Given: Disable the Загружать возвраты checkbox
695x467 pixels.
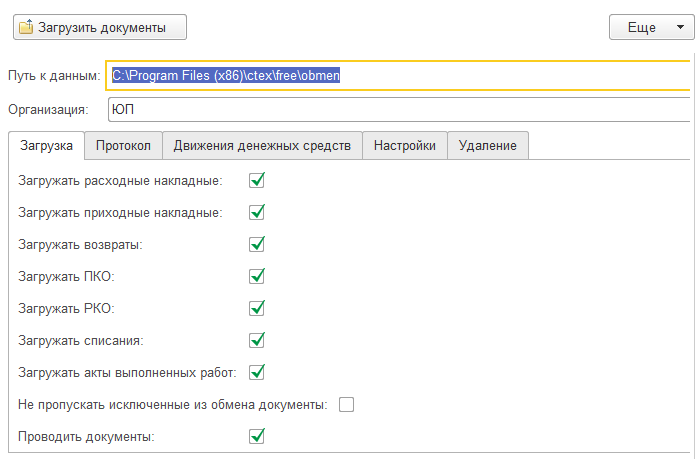Looking at the screenshot, I should (x=256, y=244).
